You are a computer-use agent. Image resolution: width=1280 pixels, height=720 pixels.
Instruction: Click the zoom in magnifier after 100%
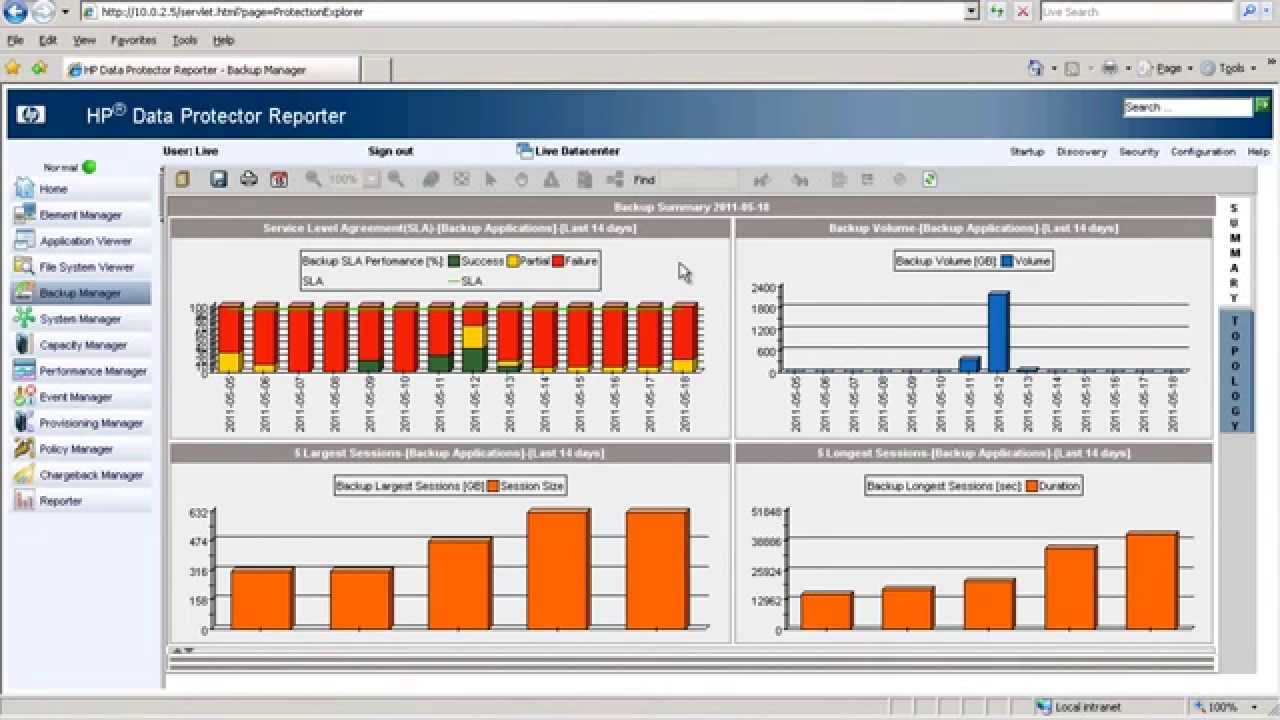[x=396, y=179]
